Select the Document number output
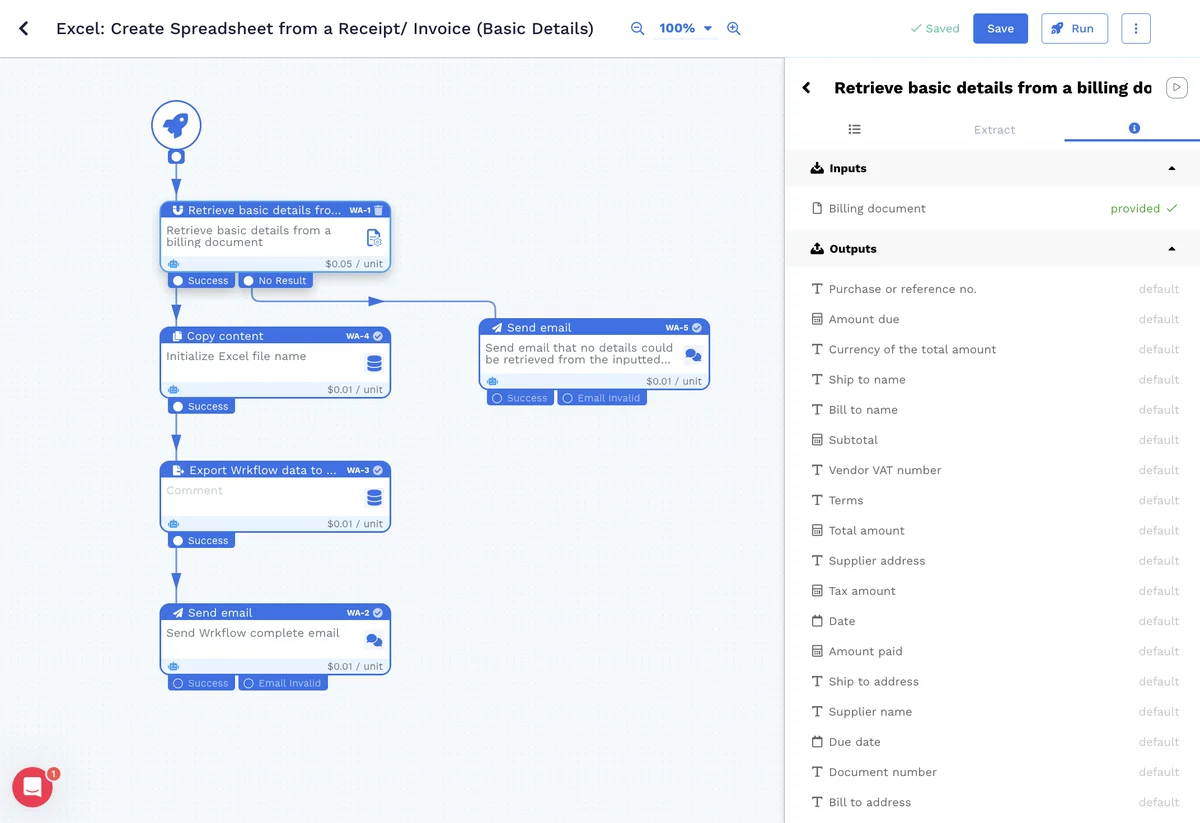 coord(993,772)
